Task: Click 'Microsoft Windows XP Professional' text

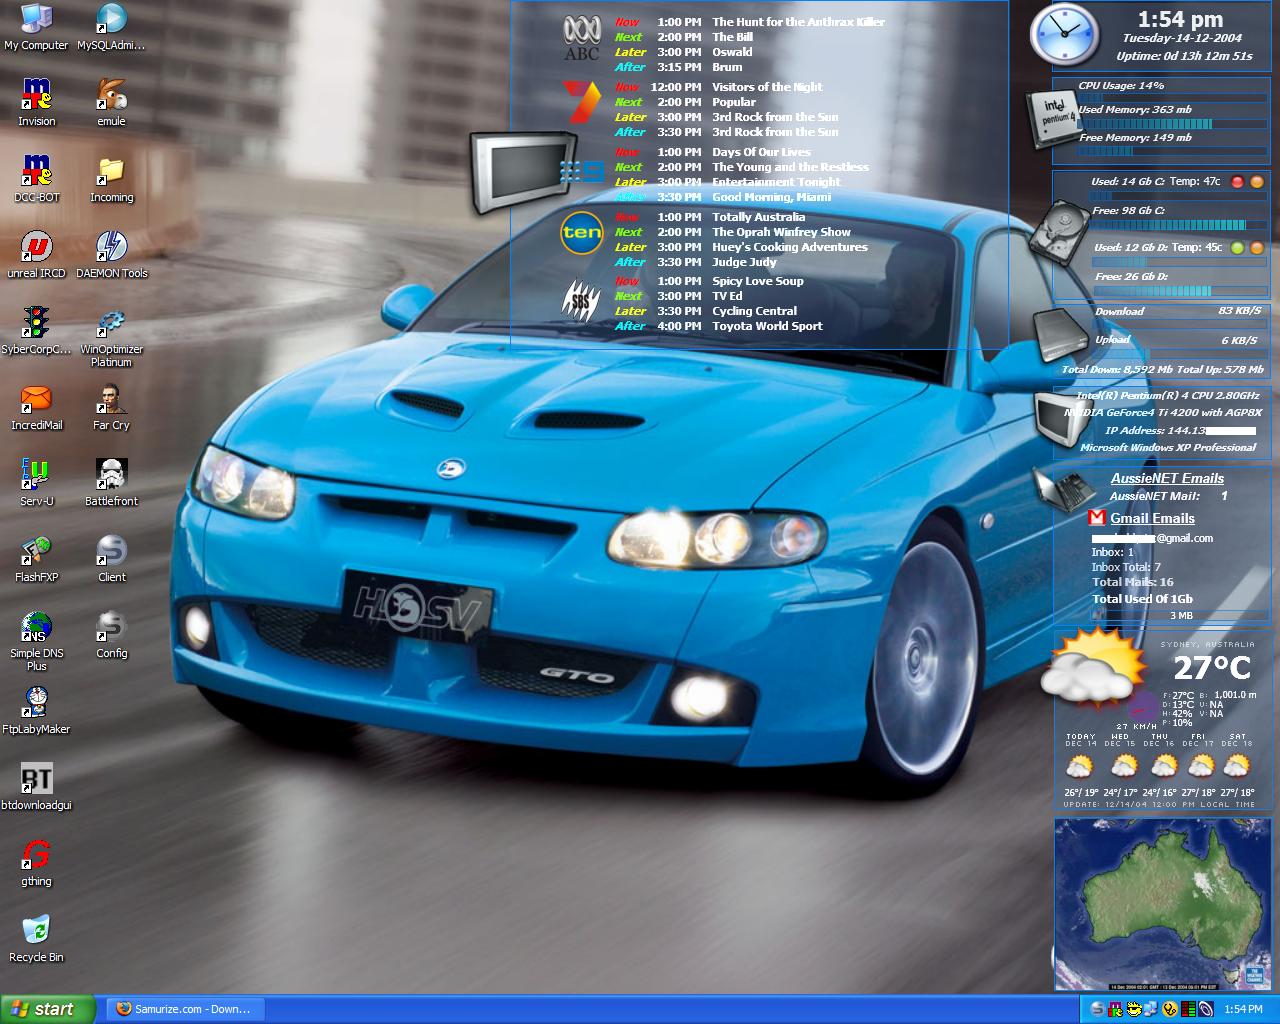Action: (x=1168, y=447)
